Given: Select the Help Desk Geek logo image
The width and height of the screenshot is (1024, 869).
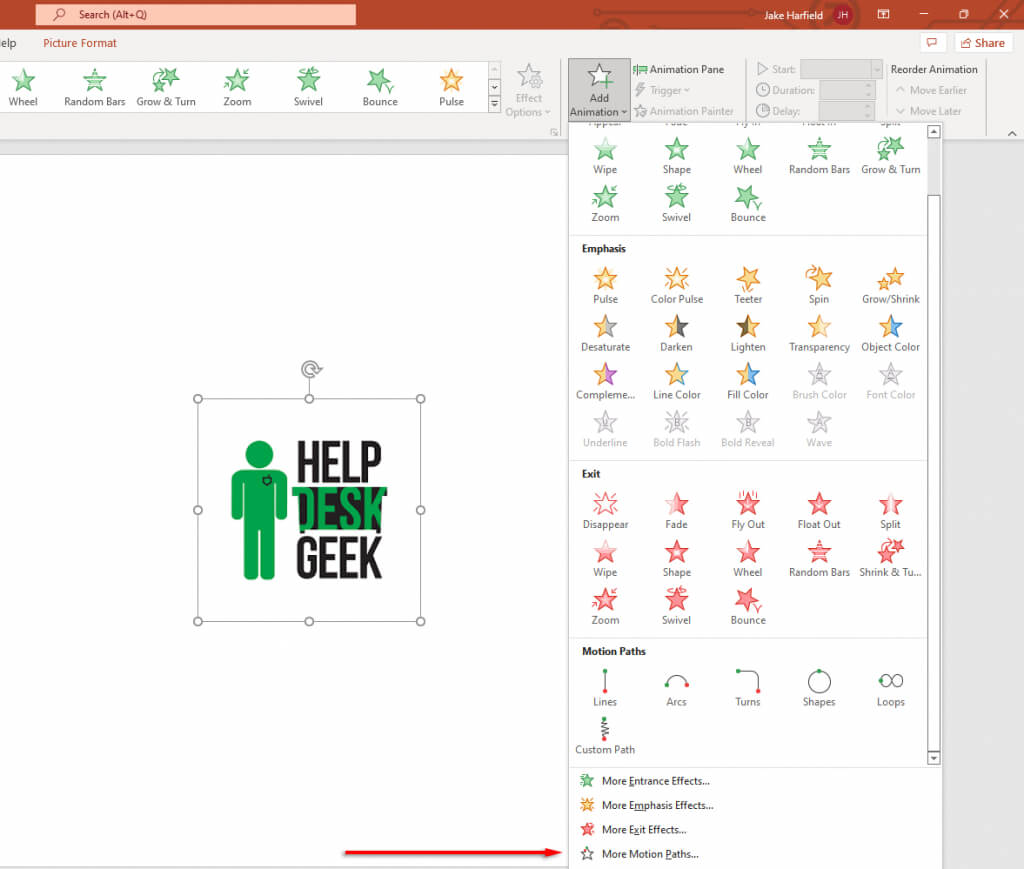Looking at the screenshot, I should [x=309, y=510].
